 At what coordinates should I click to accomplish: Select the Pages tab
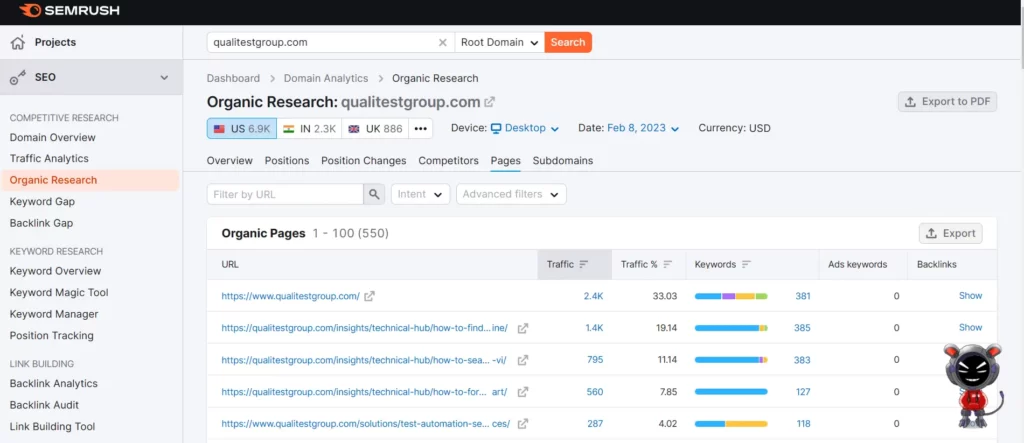505,161
